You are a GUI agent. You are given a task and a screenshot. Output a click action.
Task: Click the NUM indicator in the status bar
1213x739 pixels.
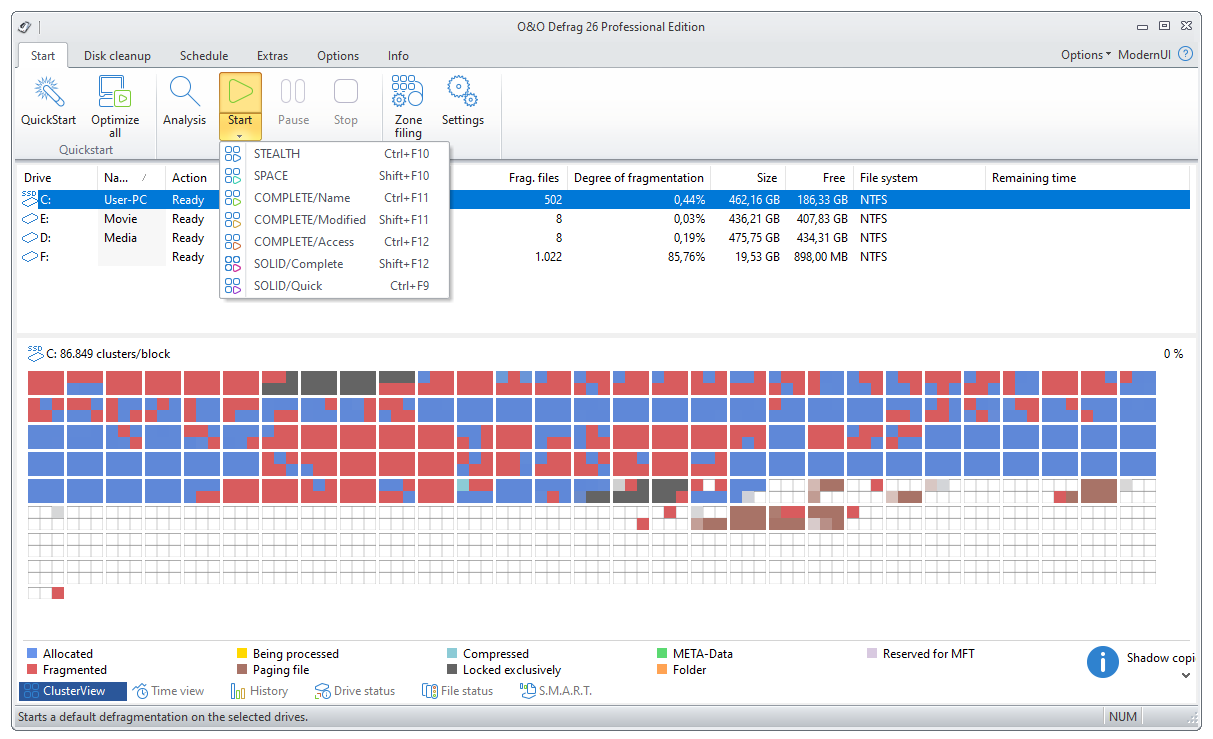pyautogui.click(x=1123, y=717)
